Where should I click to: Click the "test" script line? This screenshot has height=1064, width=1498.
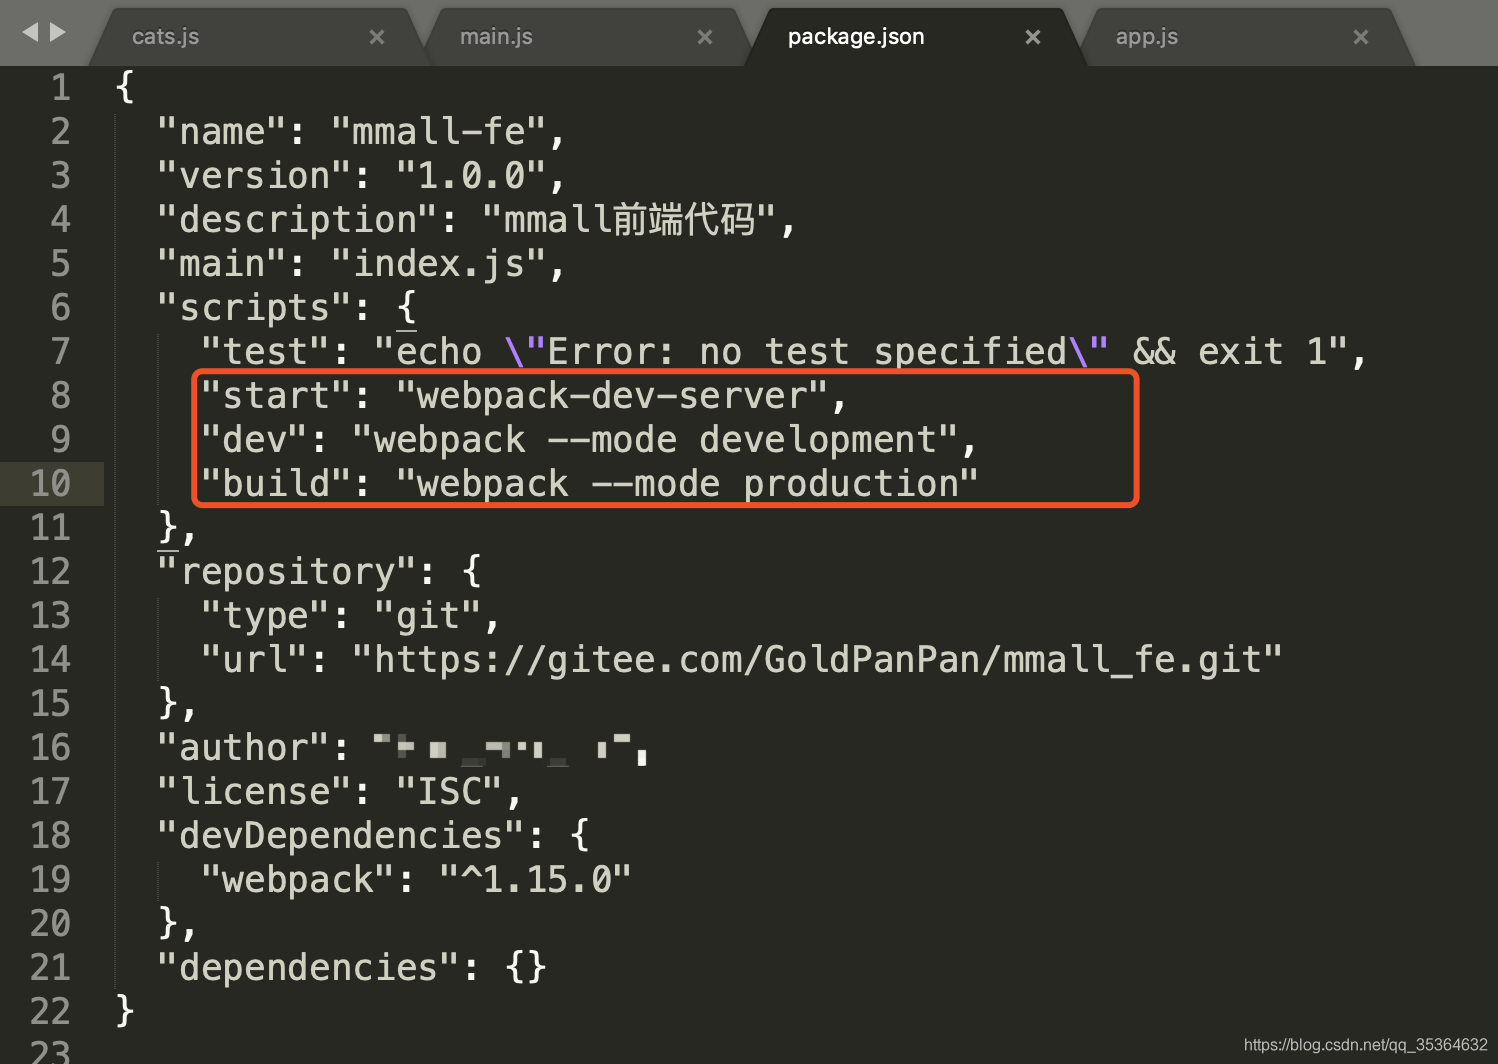point(784,351)
